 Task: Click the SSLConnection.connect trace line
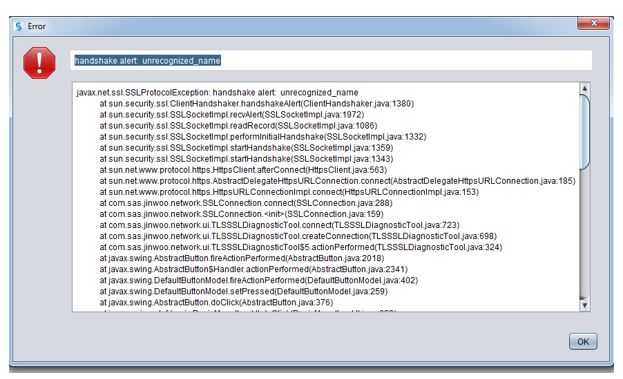tap(246, 203)
